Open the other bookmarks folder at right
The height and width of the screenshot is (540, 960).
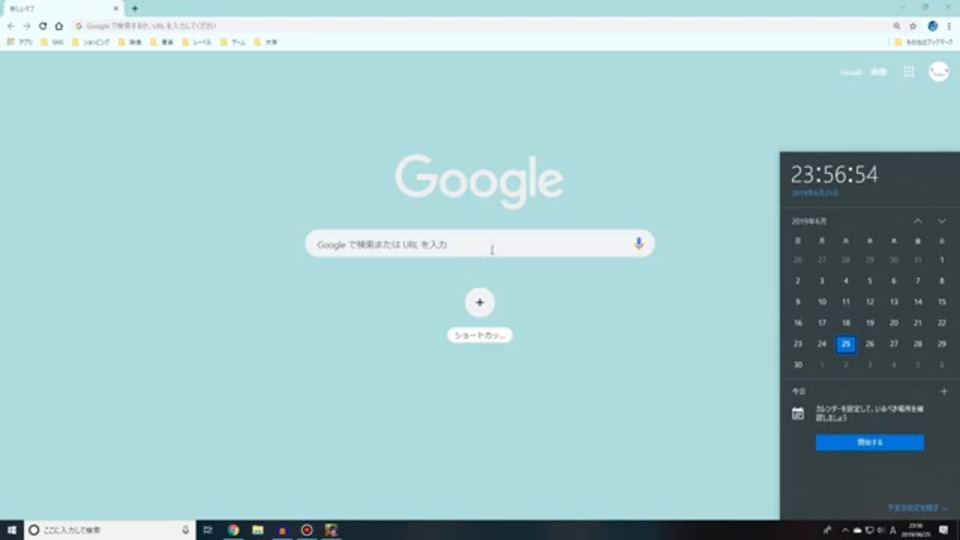[x=924, y=42]
